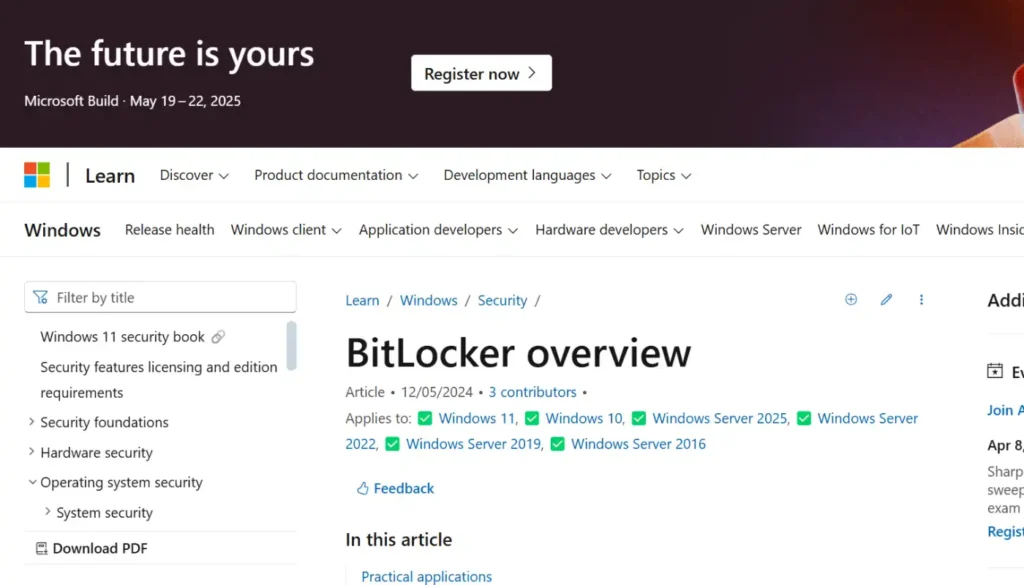This screenshot has height=585, width=1024.
Task: Open the Development languages dropdown
Action: pyautogui.click(x=527, y=175)
